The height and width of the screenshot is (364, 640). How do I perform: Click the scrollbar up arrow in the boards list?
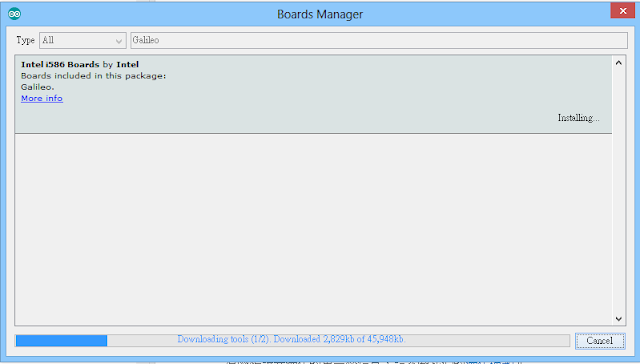coord(619,63)
